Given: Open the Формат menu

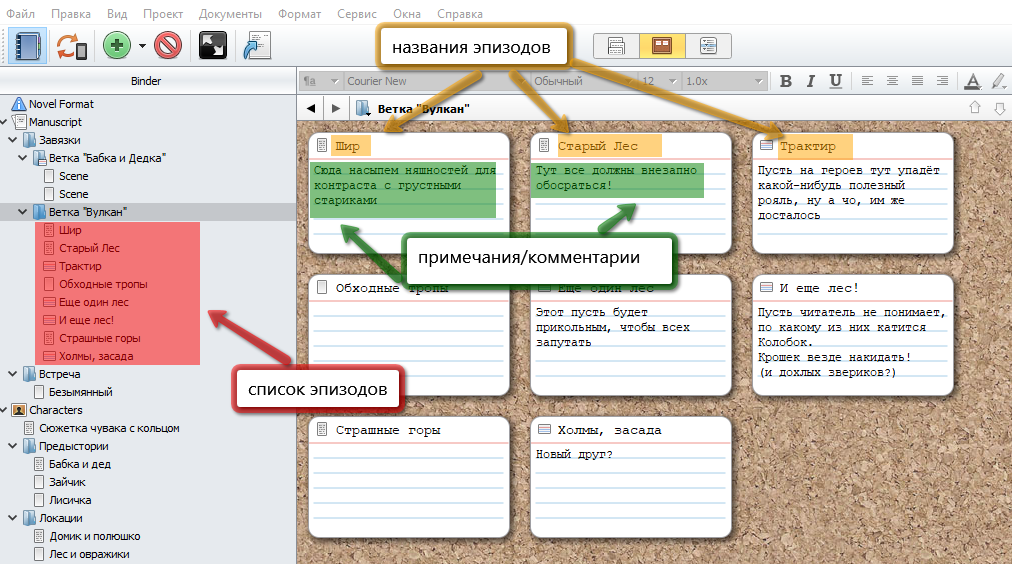Looking at the screenshot, I should [x=301, y=14].
